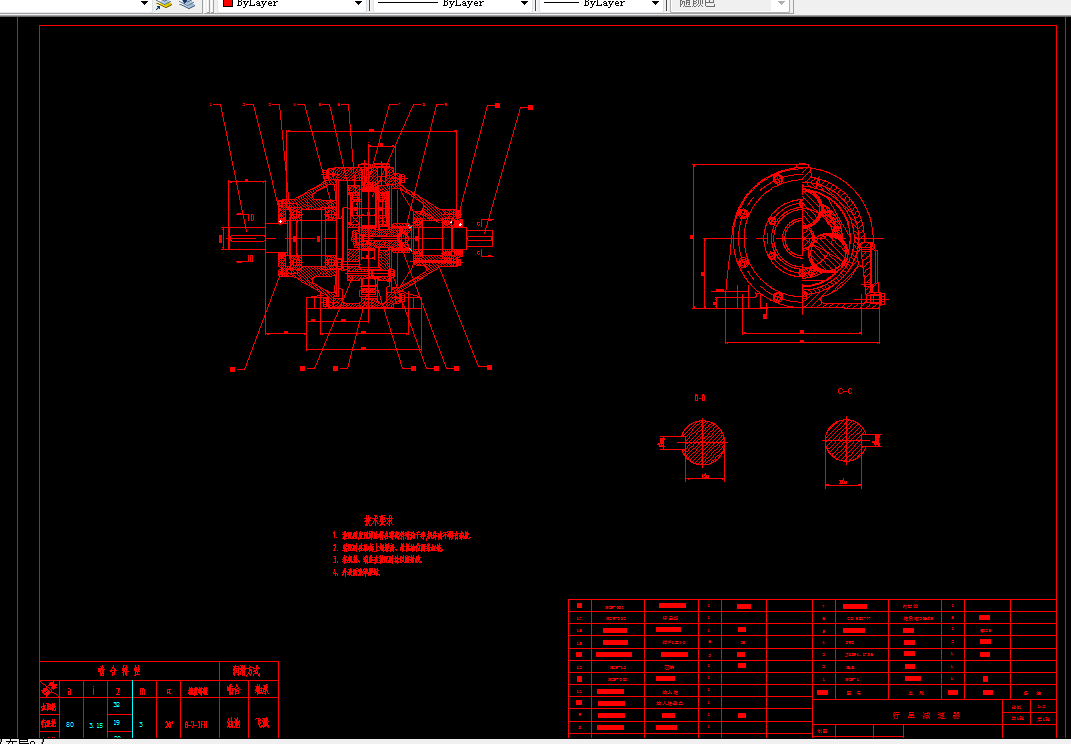Select the 油浴 lubrication cell
Screen dimensions: 1071x744
point(234,724)
